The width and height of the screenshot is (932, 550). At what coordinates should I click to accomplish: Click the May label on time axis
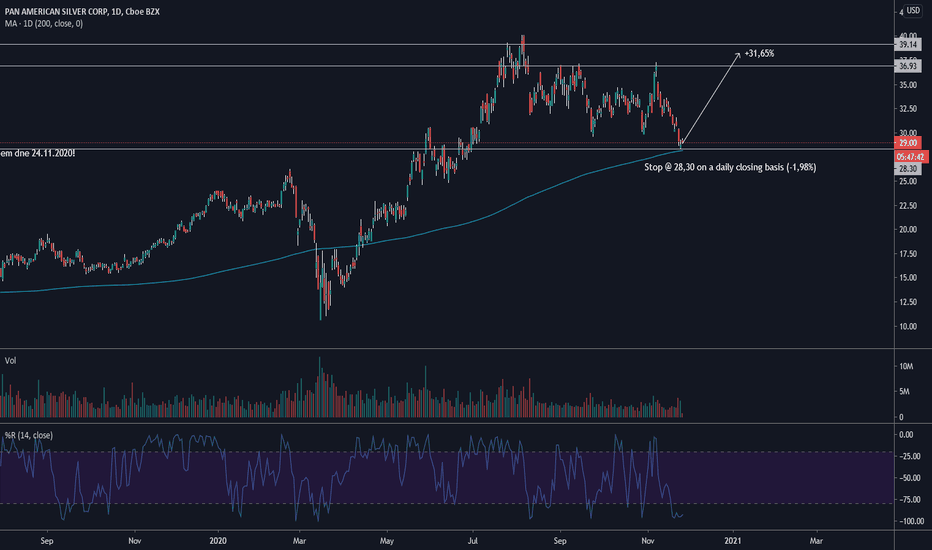387,541
